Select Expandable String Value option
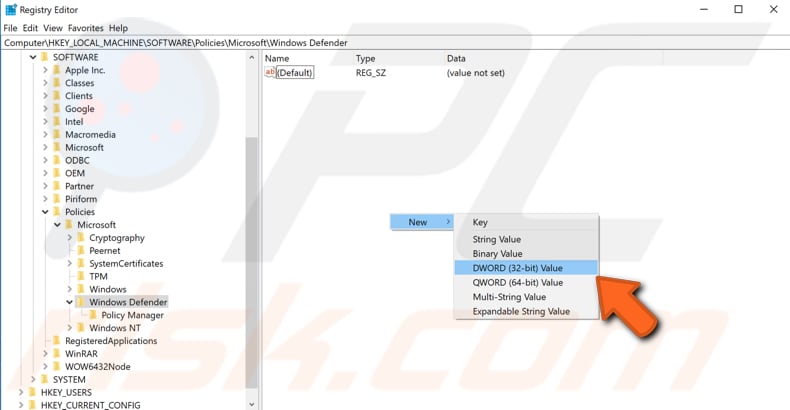790x410 pixels. [x=526, y=311]
